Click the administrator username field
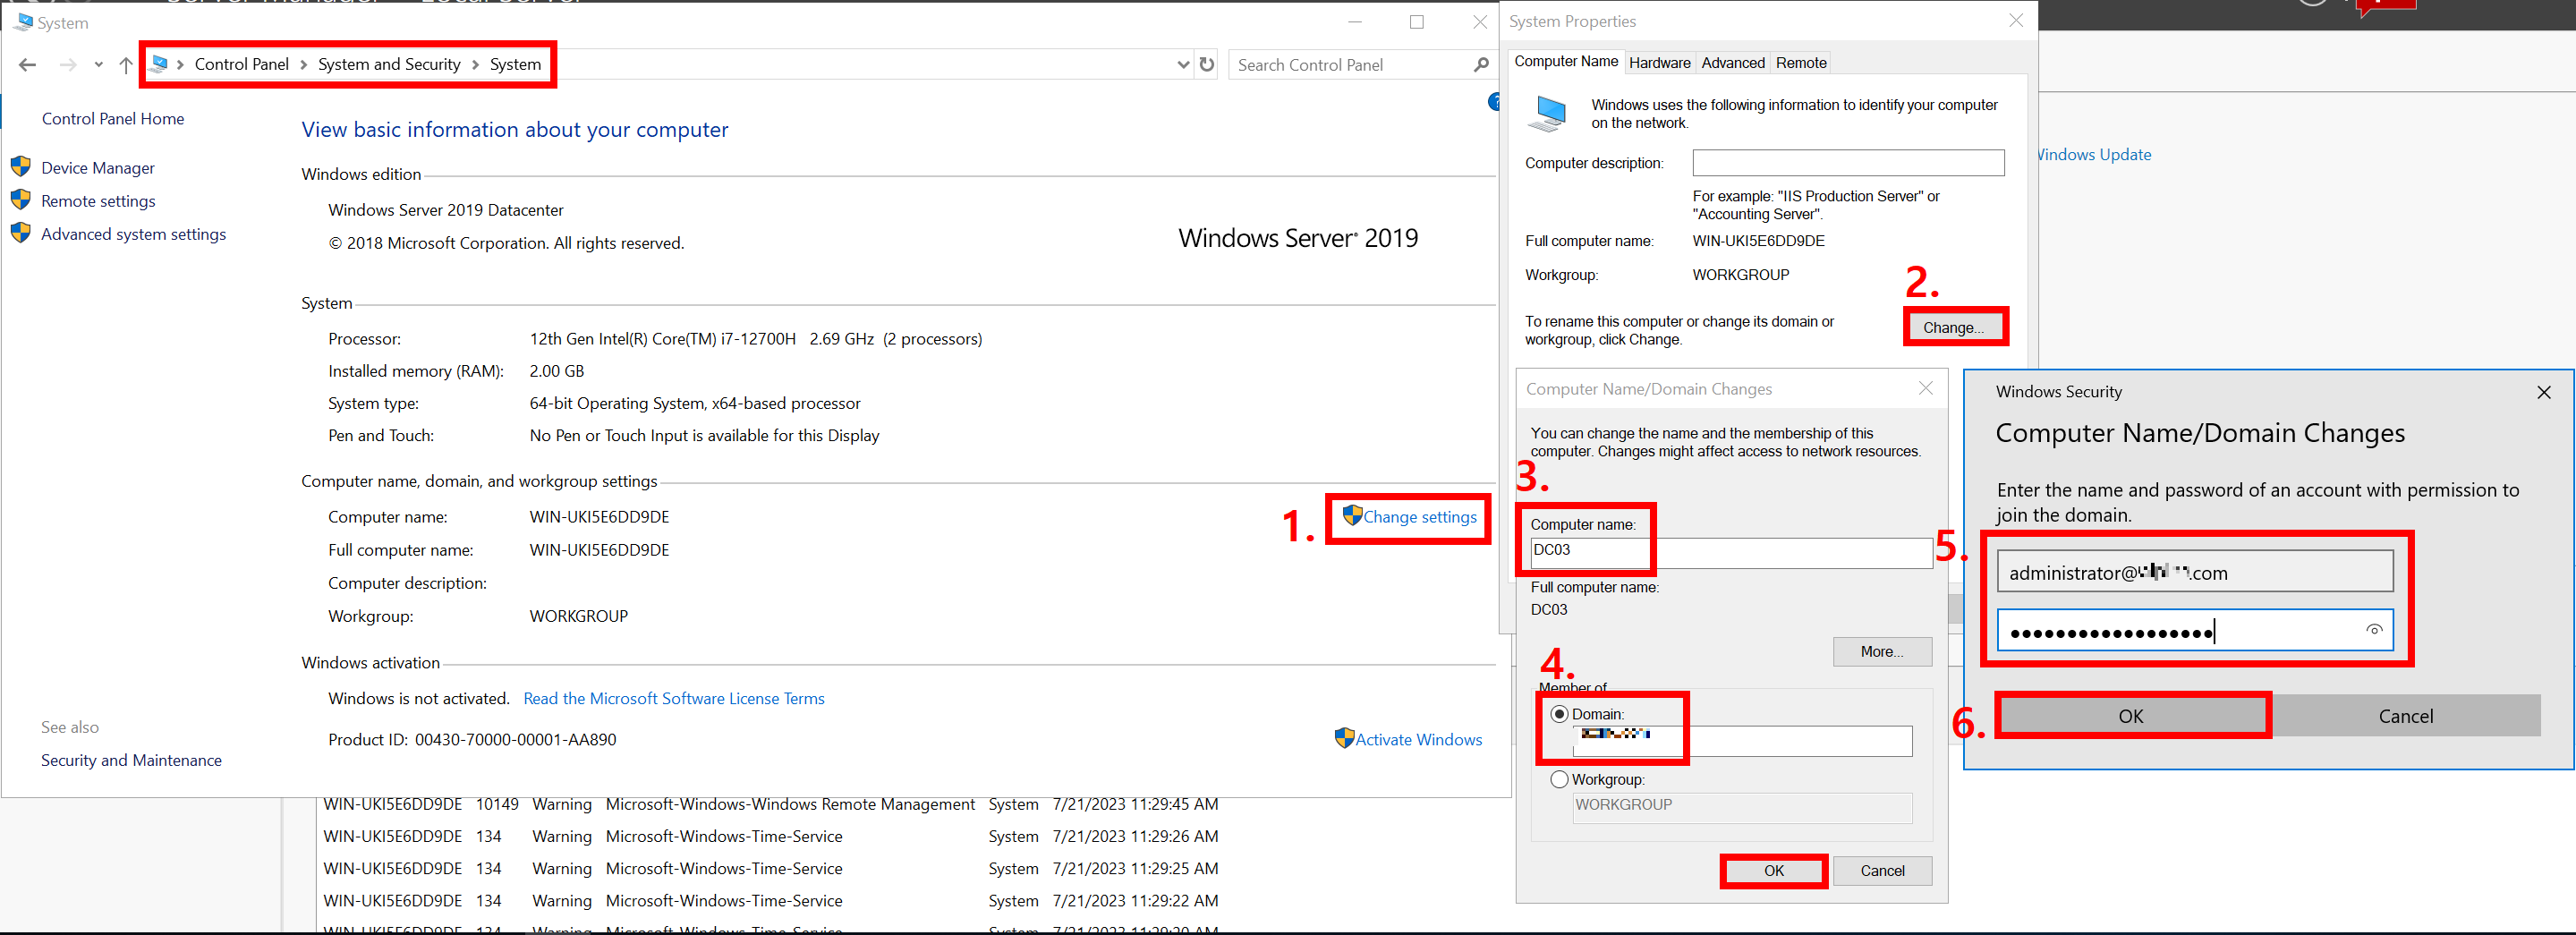Viewport: 2576px width, 935px height. click(2195, 571)
